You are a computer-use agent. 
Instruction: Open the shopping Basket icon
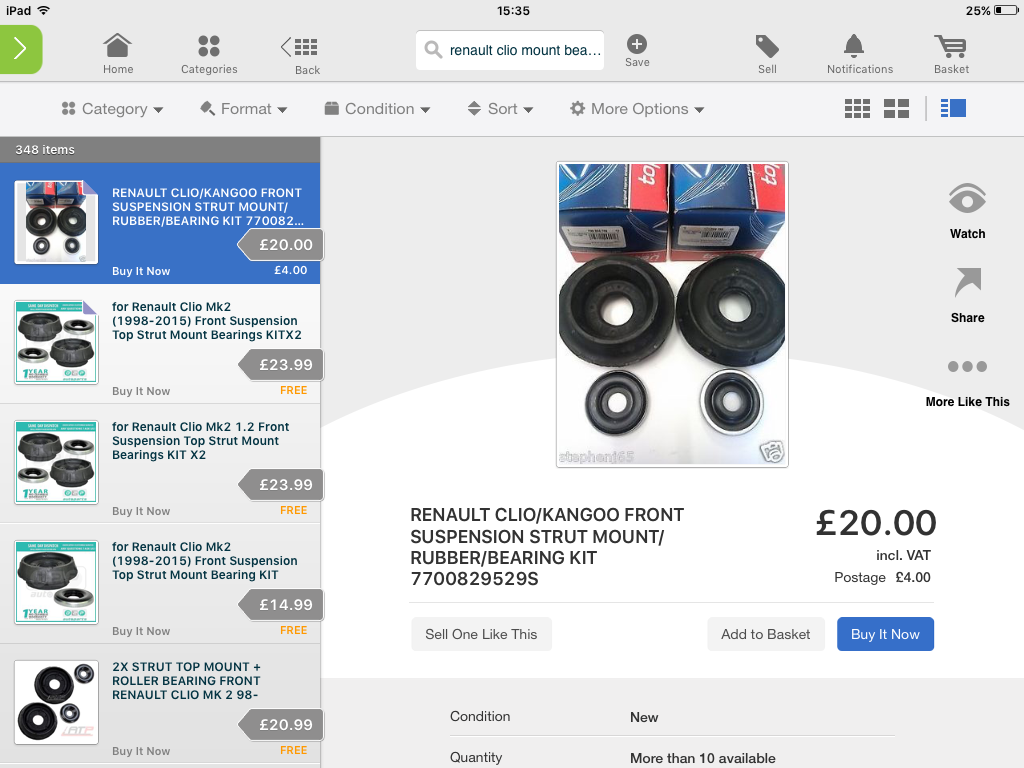pyautogui.click(x=951, y=46)
